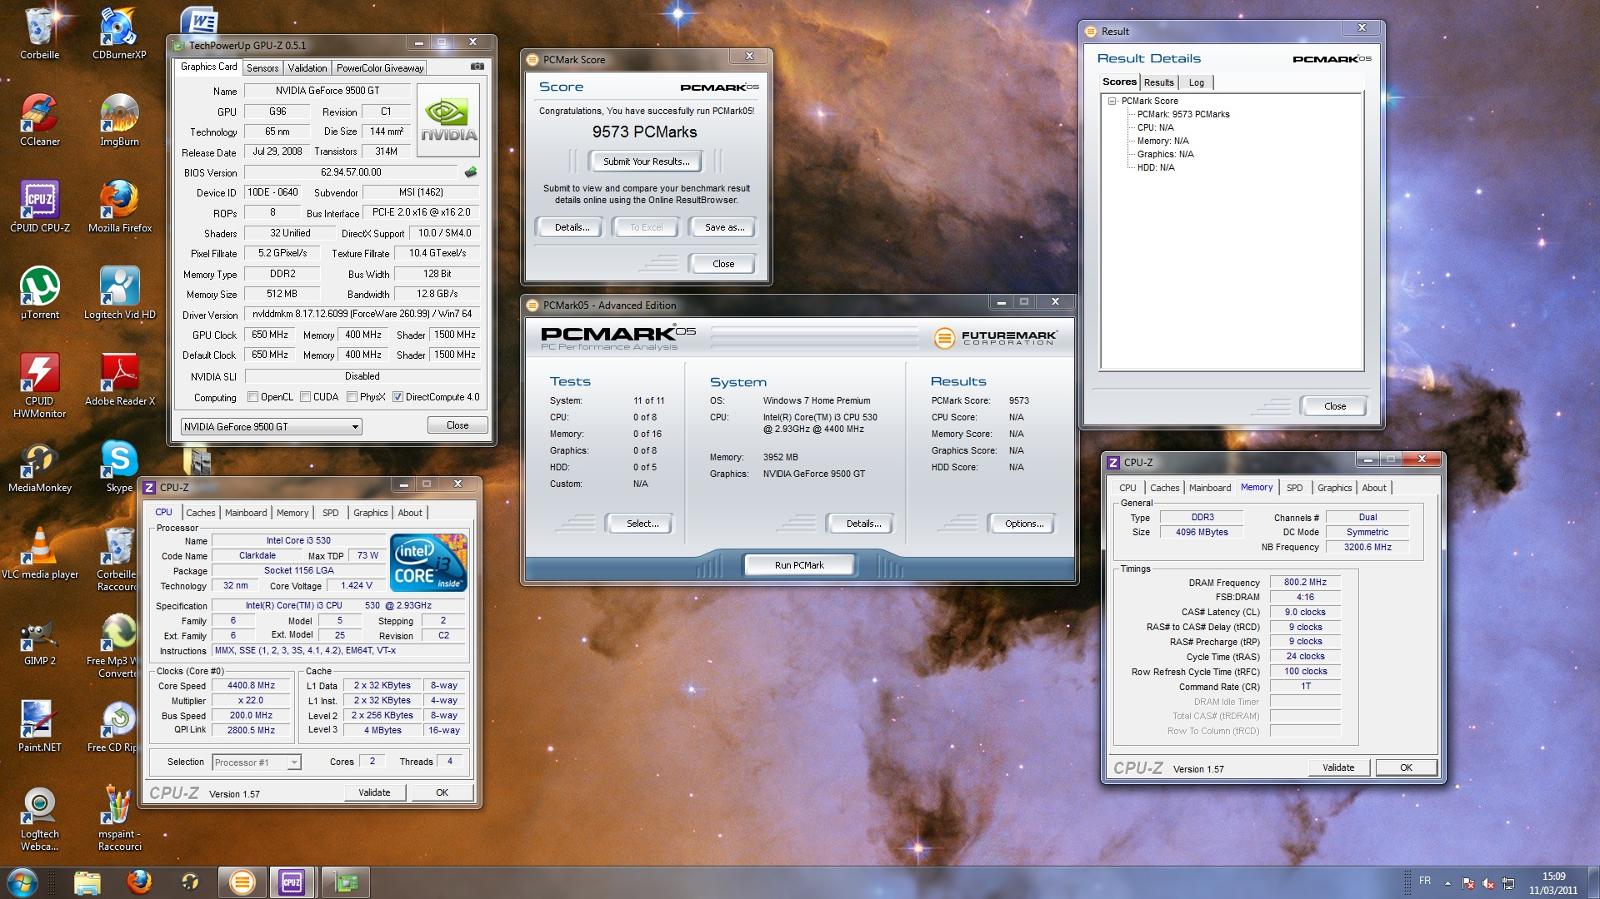Switch to Sensors tab in GPU-Z
Image resolution: width=1600 pixels, height=899 pixels.
click(262, 68)
